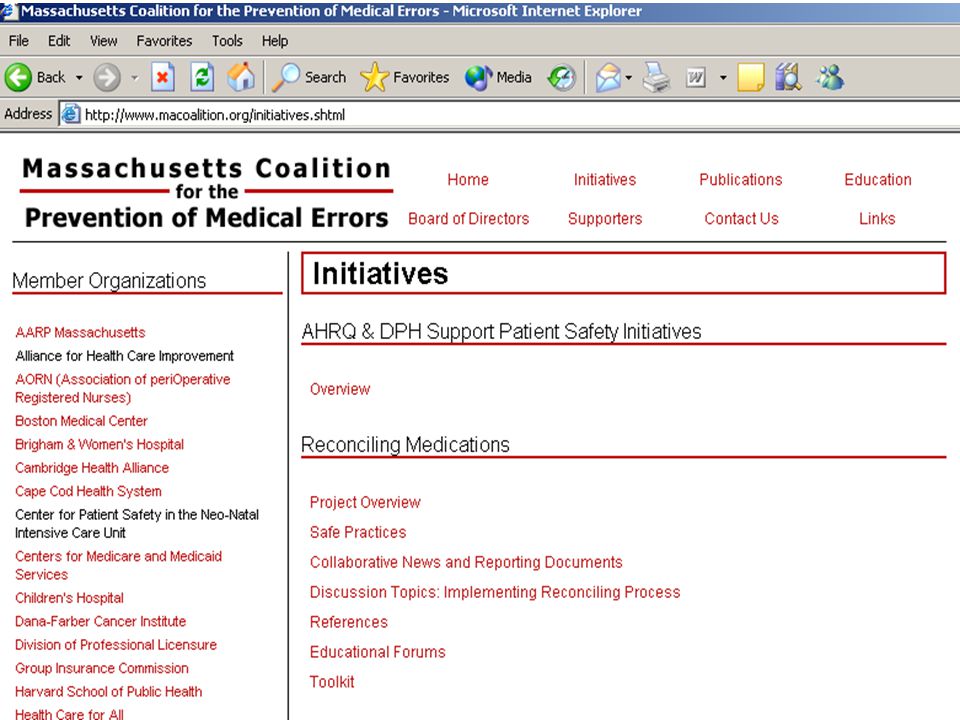
Task: Click Center for Patient Safety in the Neo-Natal text
Action: 137,514
